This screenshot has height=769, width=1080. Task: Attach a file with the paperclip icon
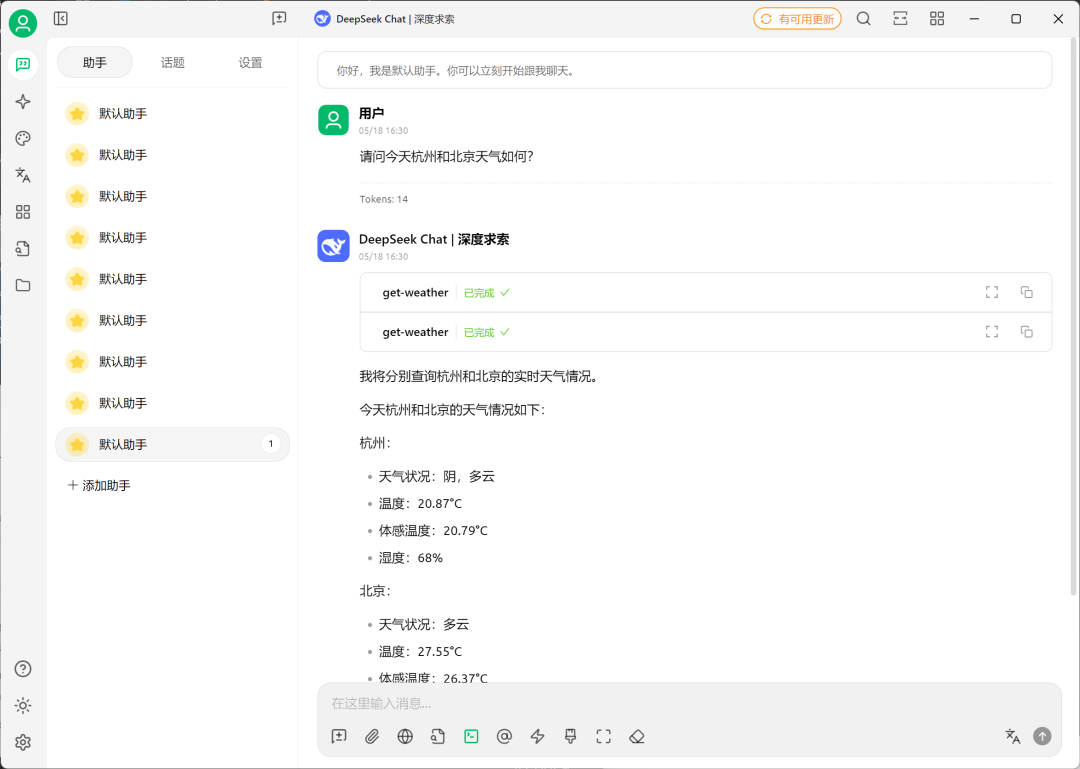point(372,737)
